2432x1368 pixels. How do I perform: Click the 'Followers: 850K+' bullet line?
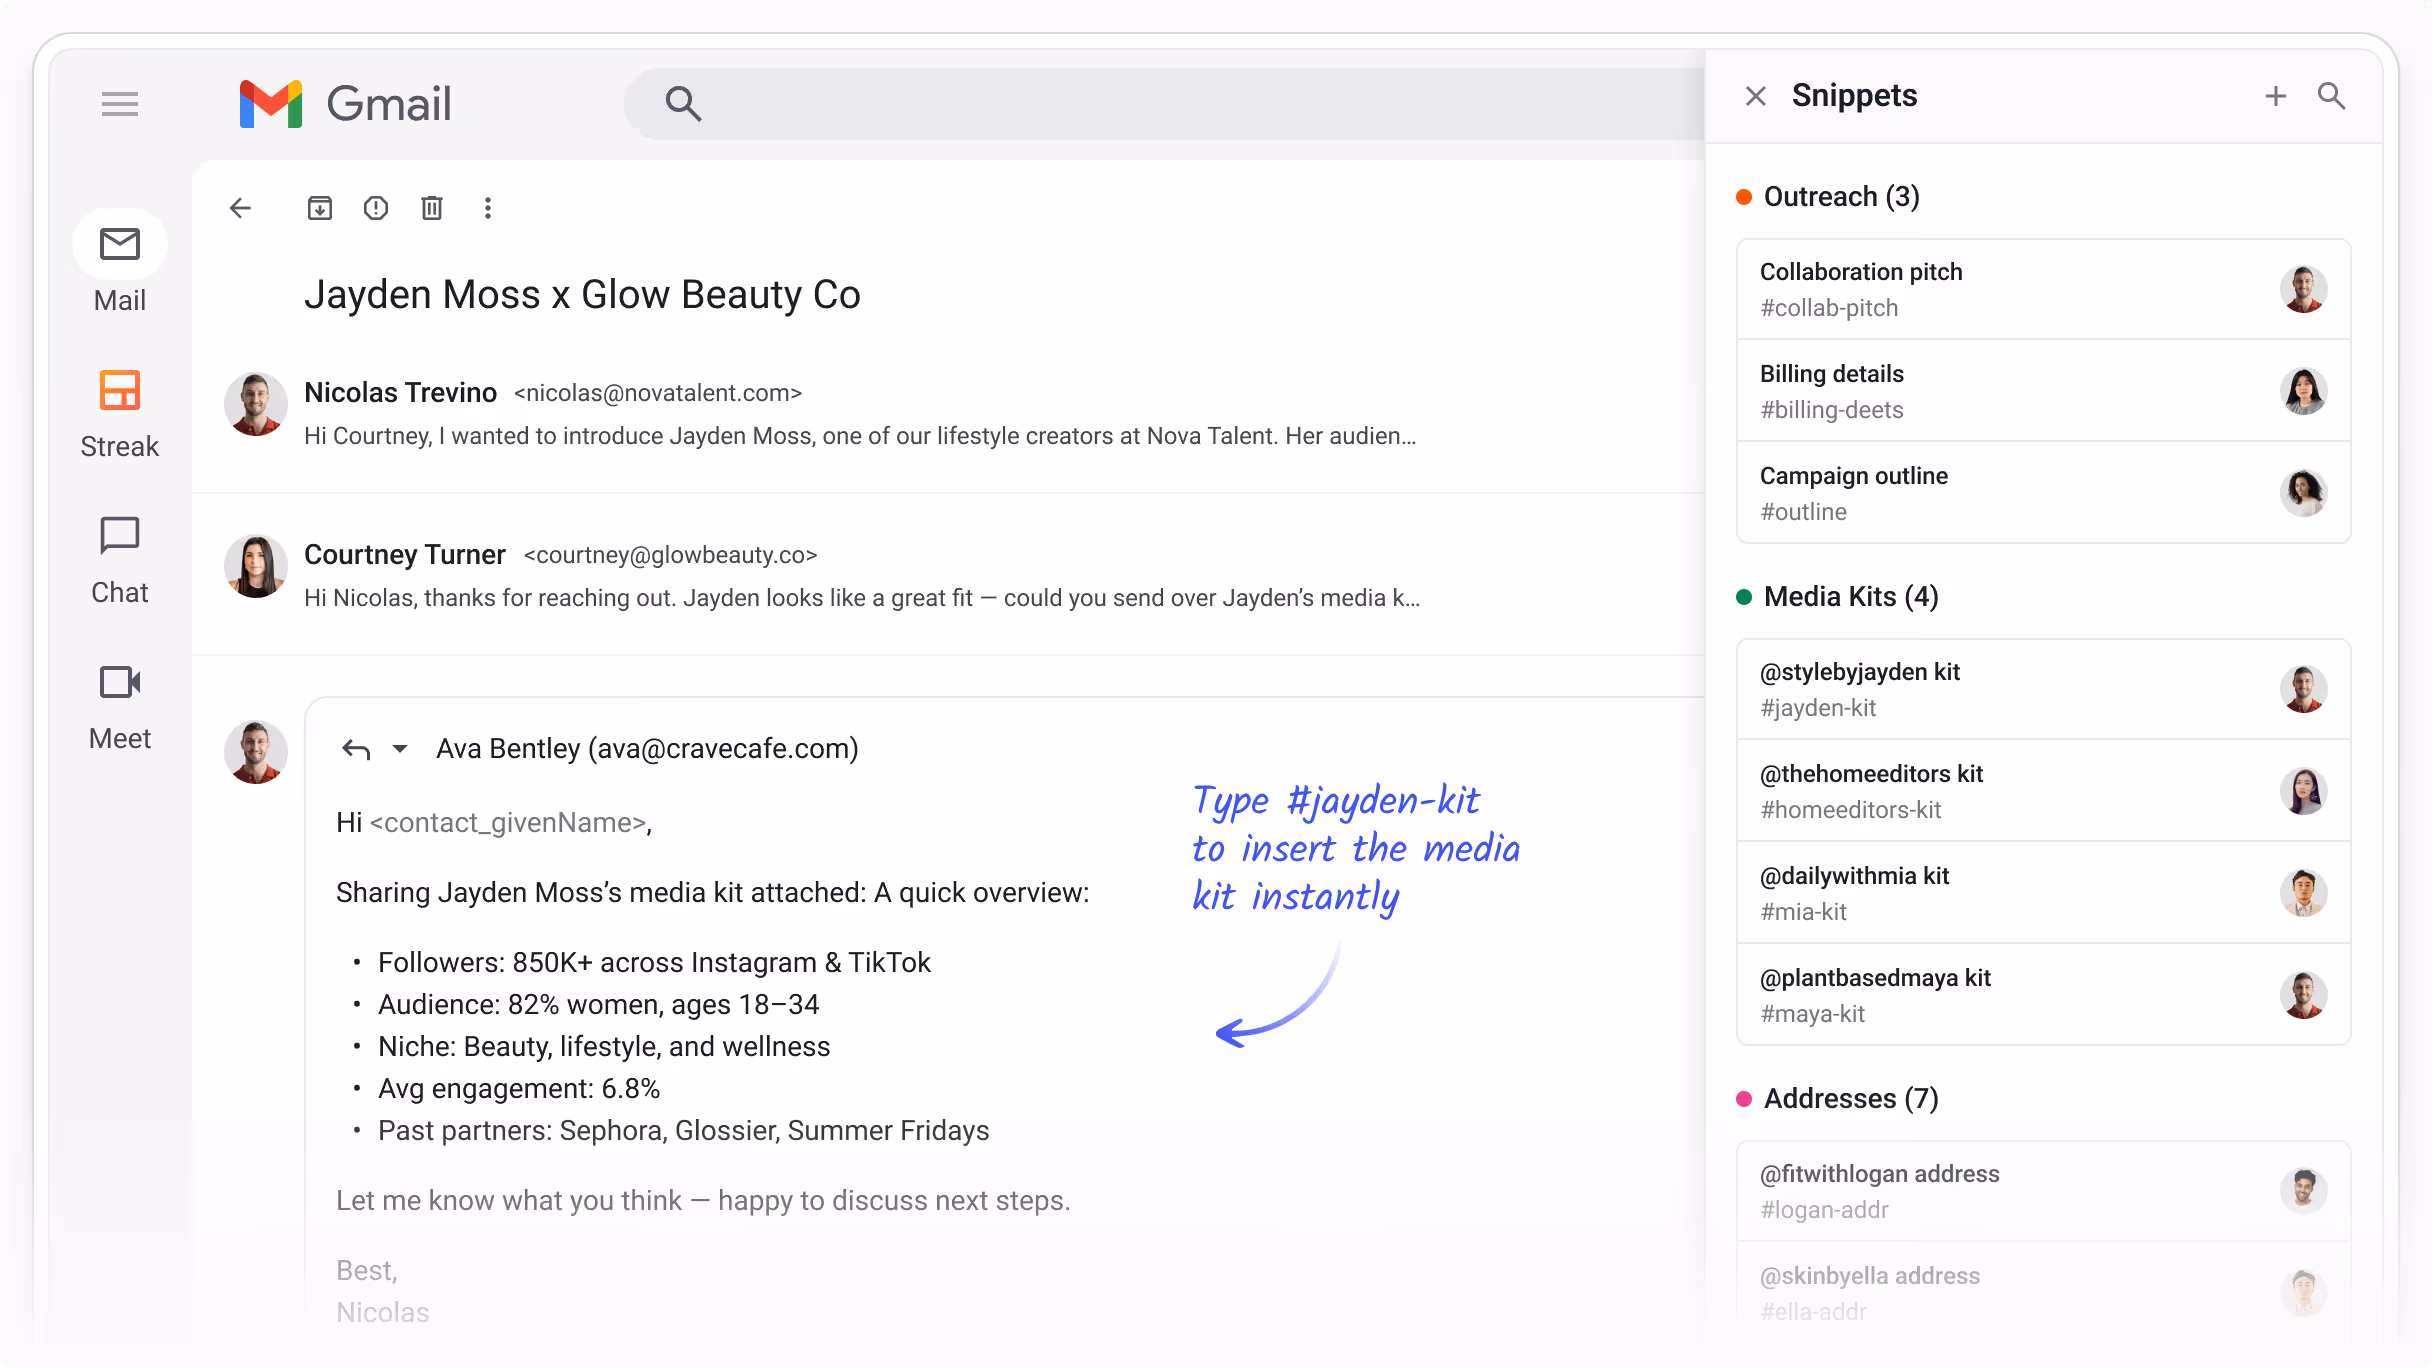pyautogui.click(x=654, y=963)
